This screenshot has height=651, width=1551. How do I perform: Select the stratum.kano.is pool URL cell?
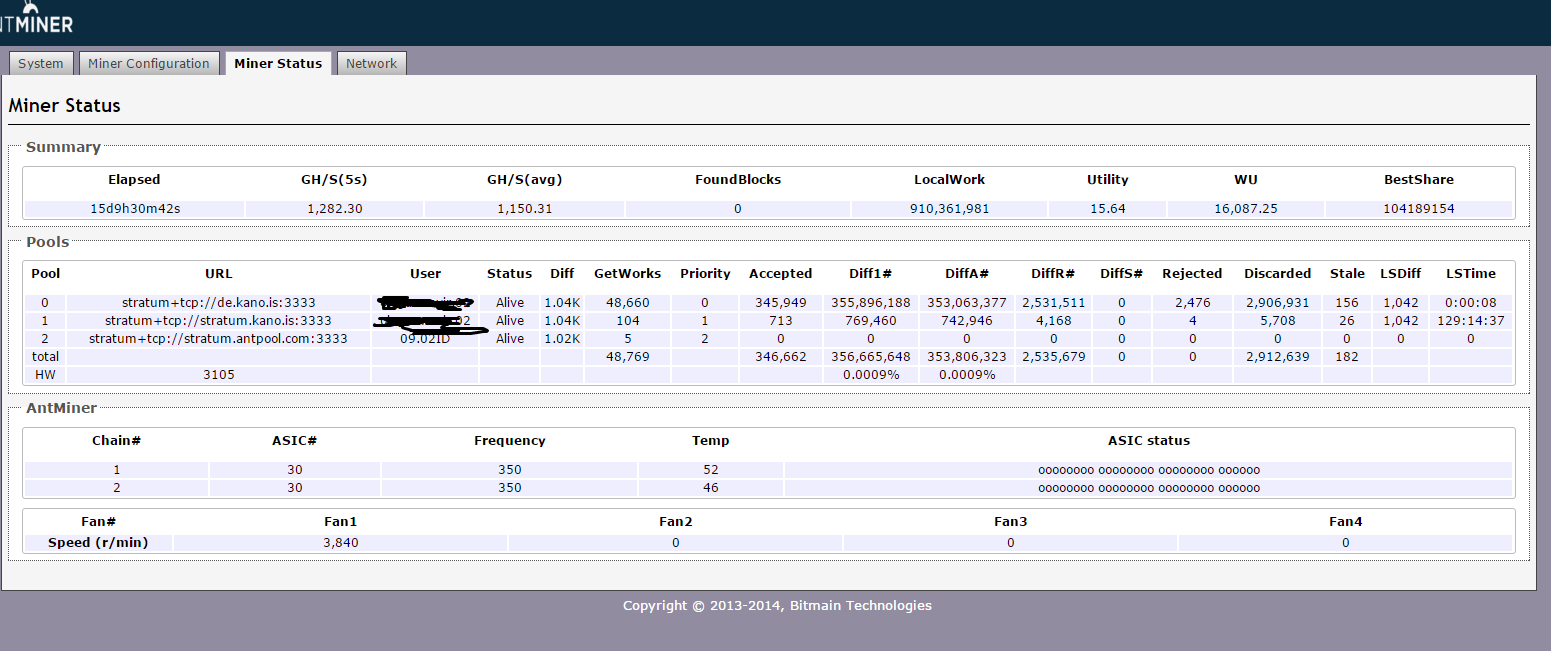(218, 321)
